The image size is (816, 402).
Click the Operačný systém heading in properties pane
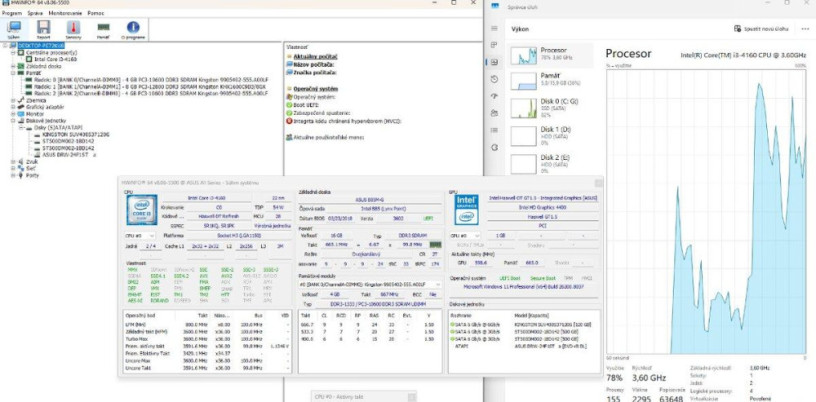[315, 89]
